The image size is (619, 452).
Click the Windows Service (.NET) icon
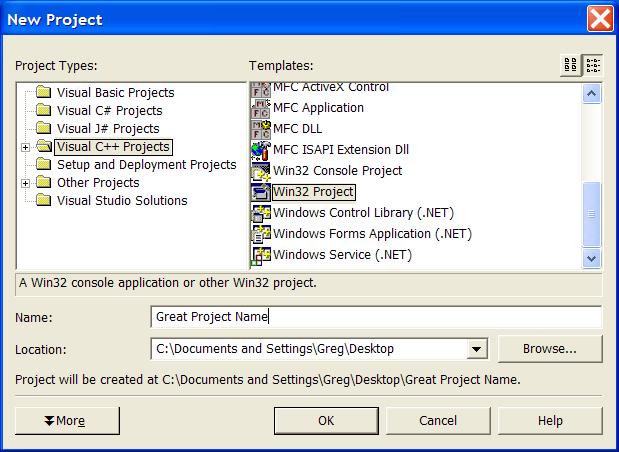(x=261, y=255)
